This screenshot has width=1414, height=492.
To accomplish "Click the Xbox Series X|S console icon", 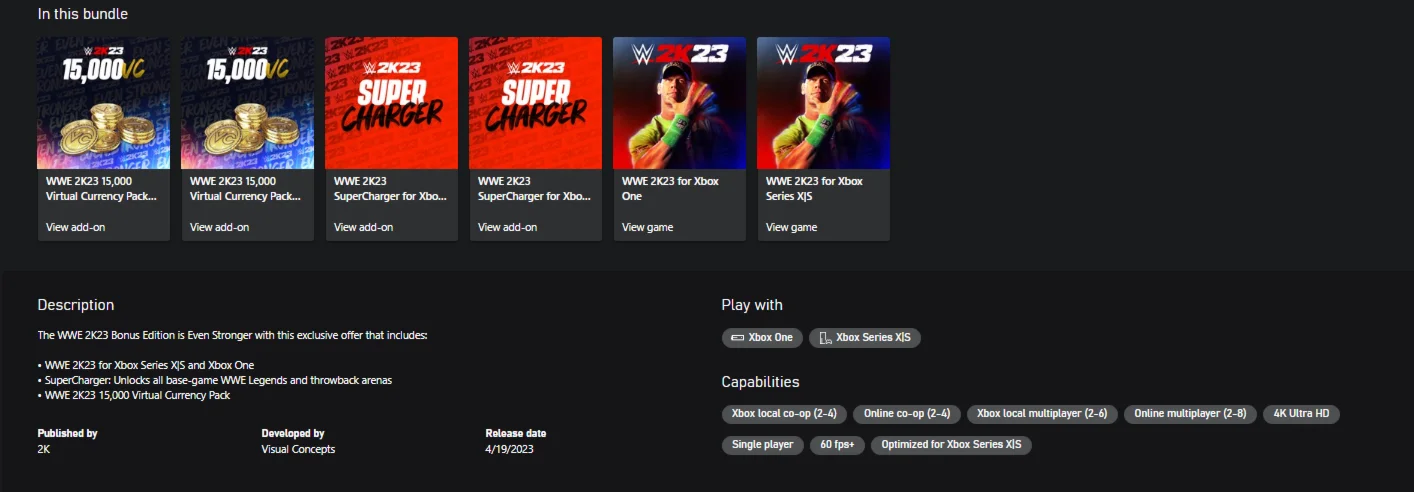I will pos(825,338).
